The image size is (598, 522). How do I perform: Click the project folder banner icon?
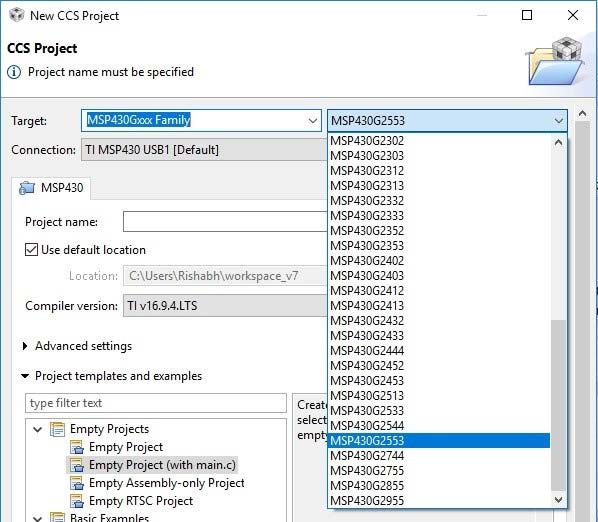[556, 61]
